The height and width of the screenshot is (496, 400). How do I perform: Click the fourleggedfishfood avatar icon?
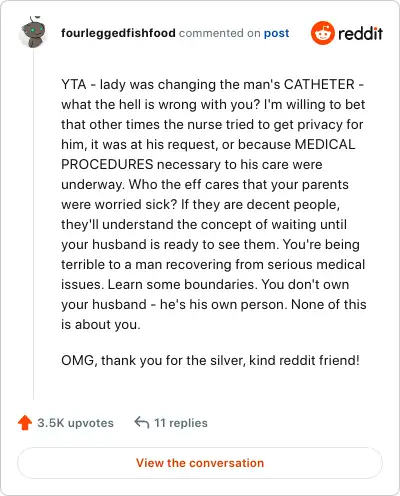pyautogui.click(x=33, y=32)
